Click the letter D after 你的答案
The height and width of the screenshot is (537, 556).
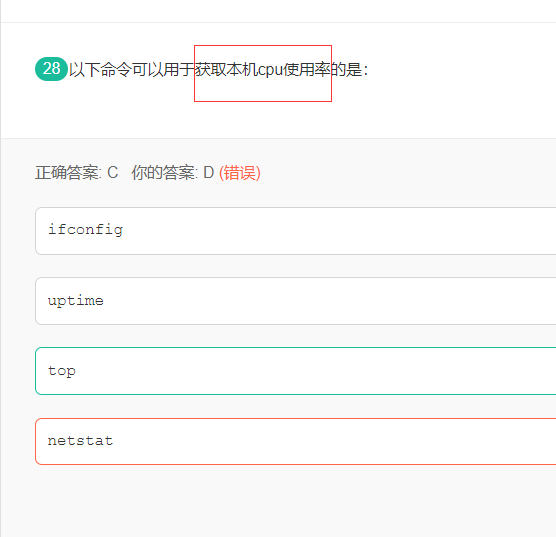click(208, 173)
